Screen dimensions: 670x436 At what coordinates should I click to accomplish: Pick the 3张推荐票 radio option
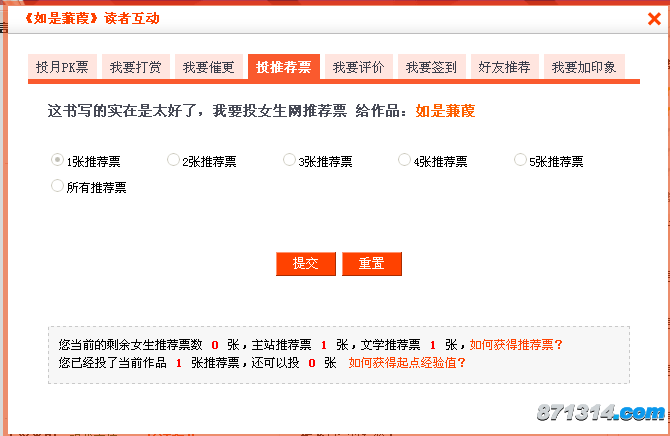pos(289,160)
